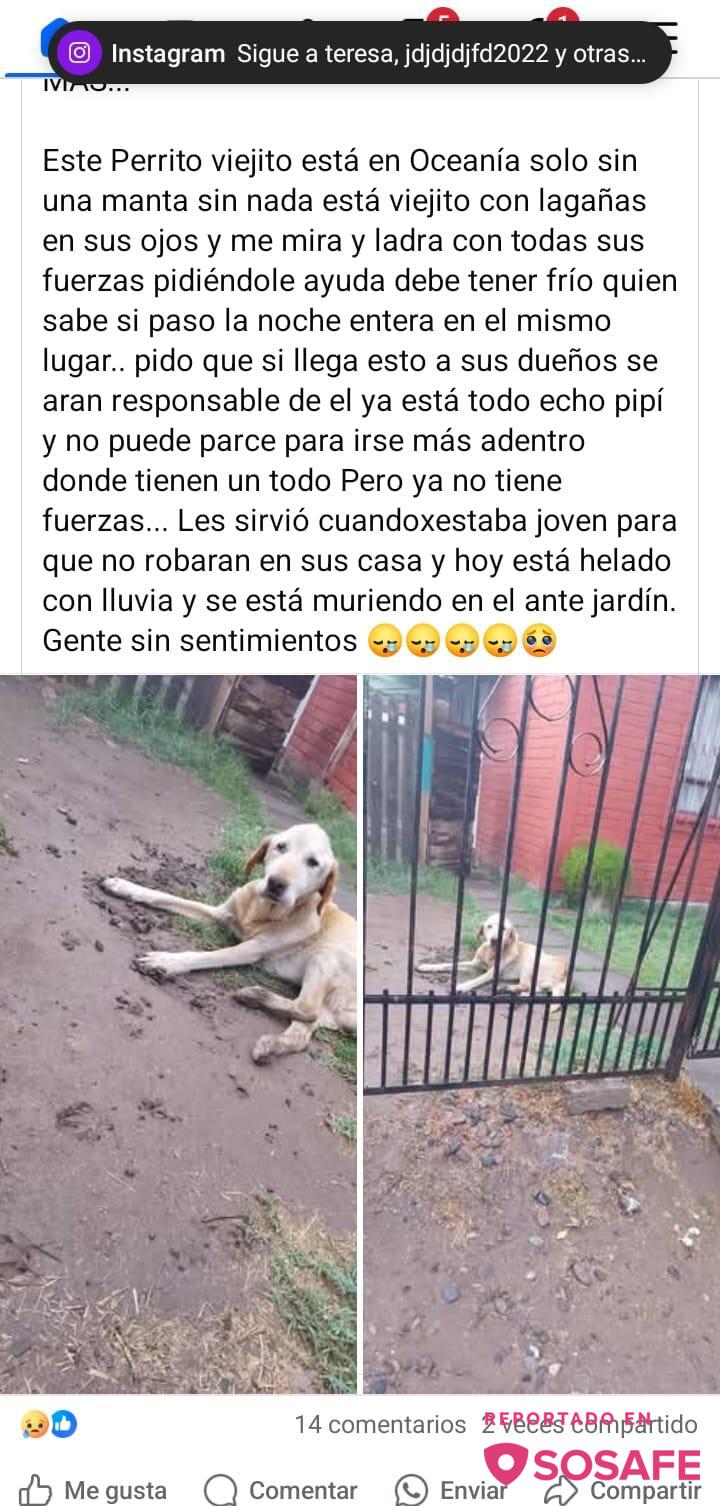The height and width of the screenshot is (1506, 720).
Task: Tap the thumbs-up Me gusta icon
Action: [x=37, y=1489]
